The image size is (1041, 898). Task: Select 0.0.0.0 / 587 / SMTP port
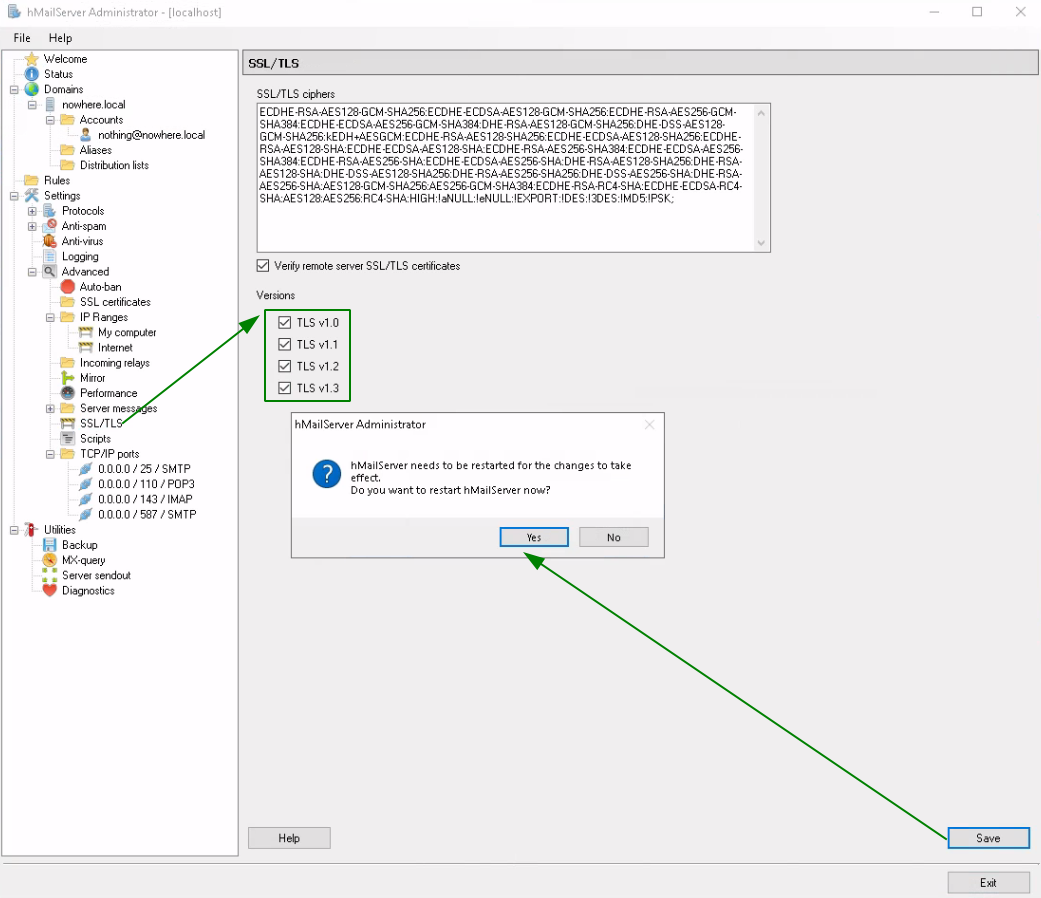click(147, 515)
